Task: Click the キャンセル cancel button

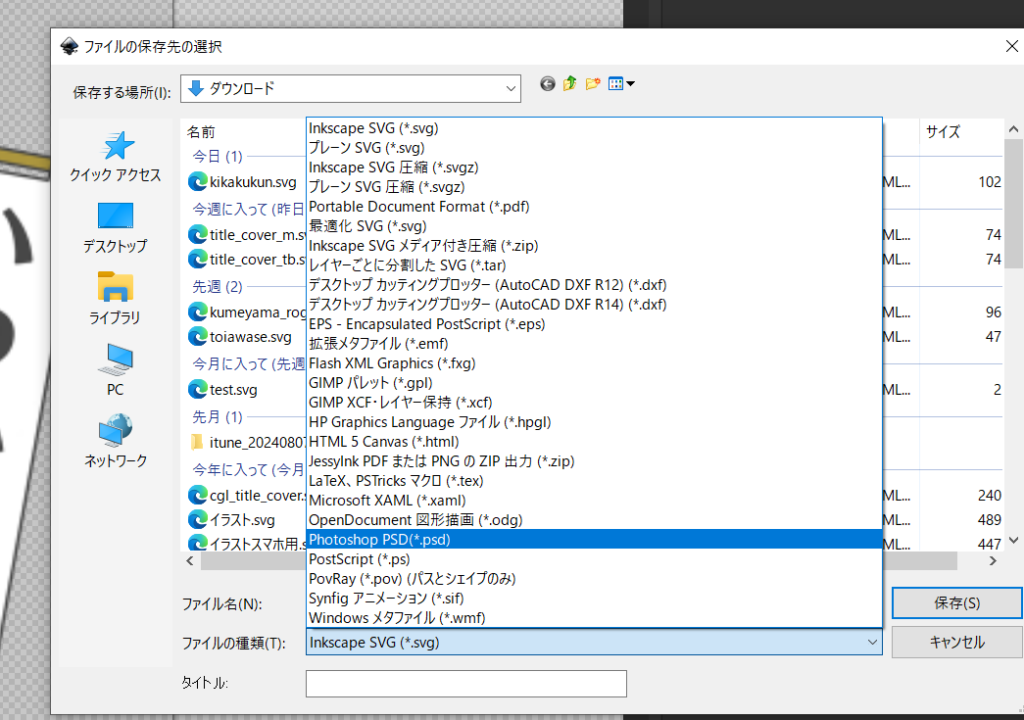Action: (957, 642)
